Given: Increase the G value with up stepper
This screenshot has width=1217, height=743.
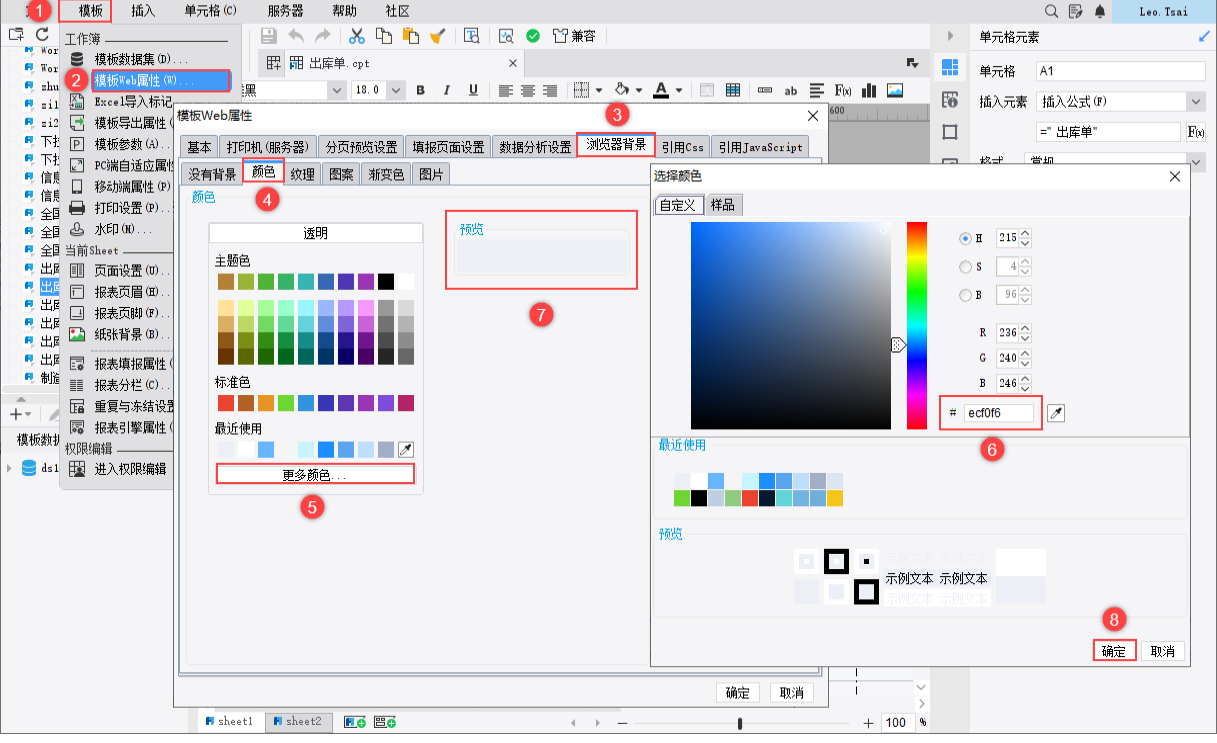Looking at the screenshot, I should 1025,353.
